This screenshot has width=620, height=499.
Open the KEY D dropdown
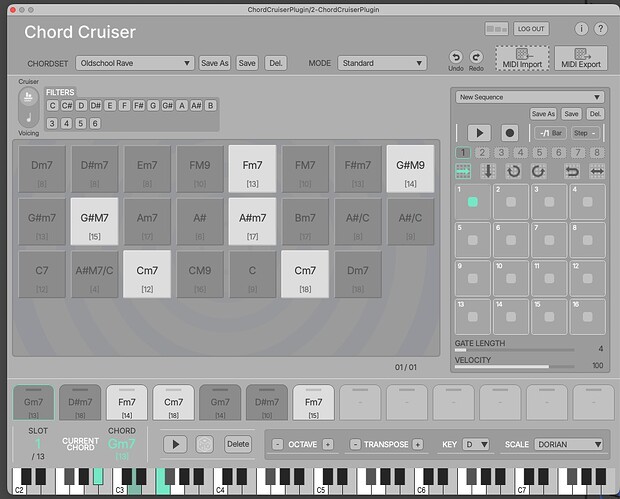(476, 444)
